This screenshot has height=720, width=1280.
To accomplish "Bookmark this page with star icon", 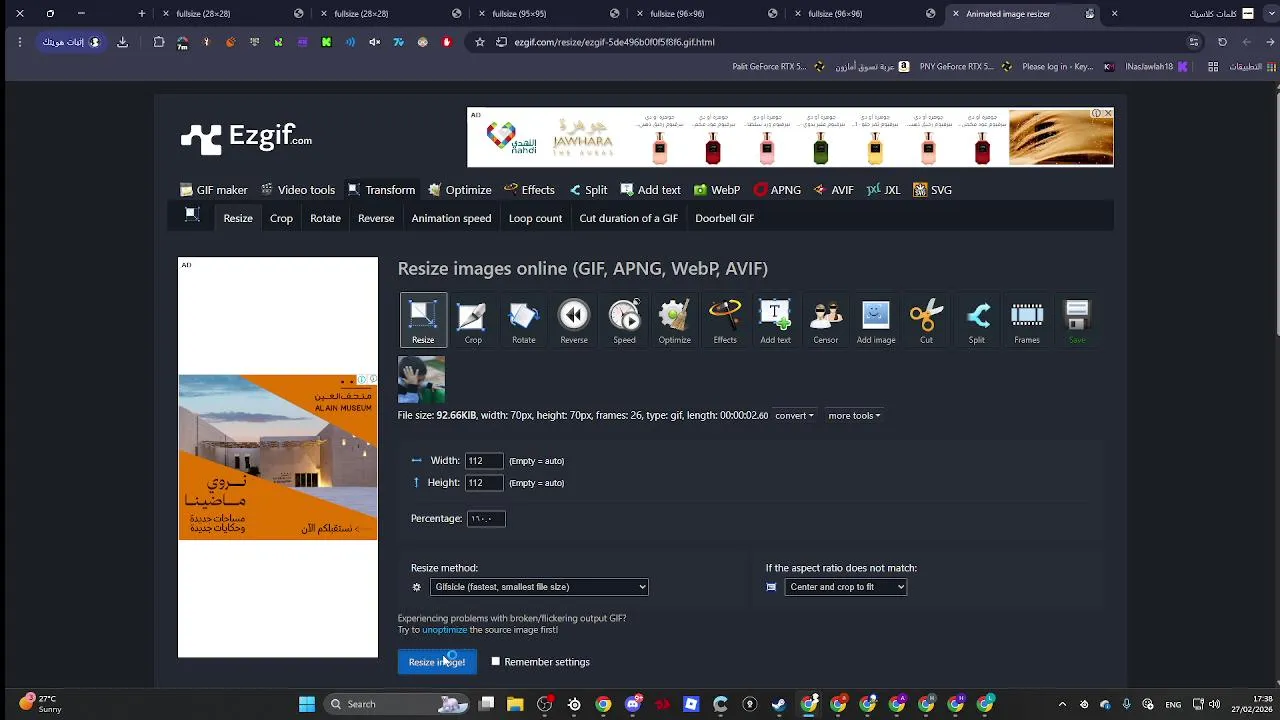I will [x=480, y=42].
